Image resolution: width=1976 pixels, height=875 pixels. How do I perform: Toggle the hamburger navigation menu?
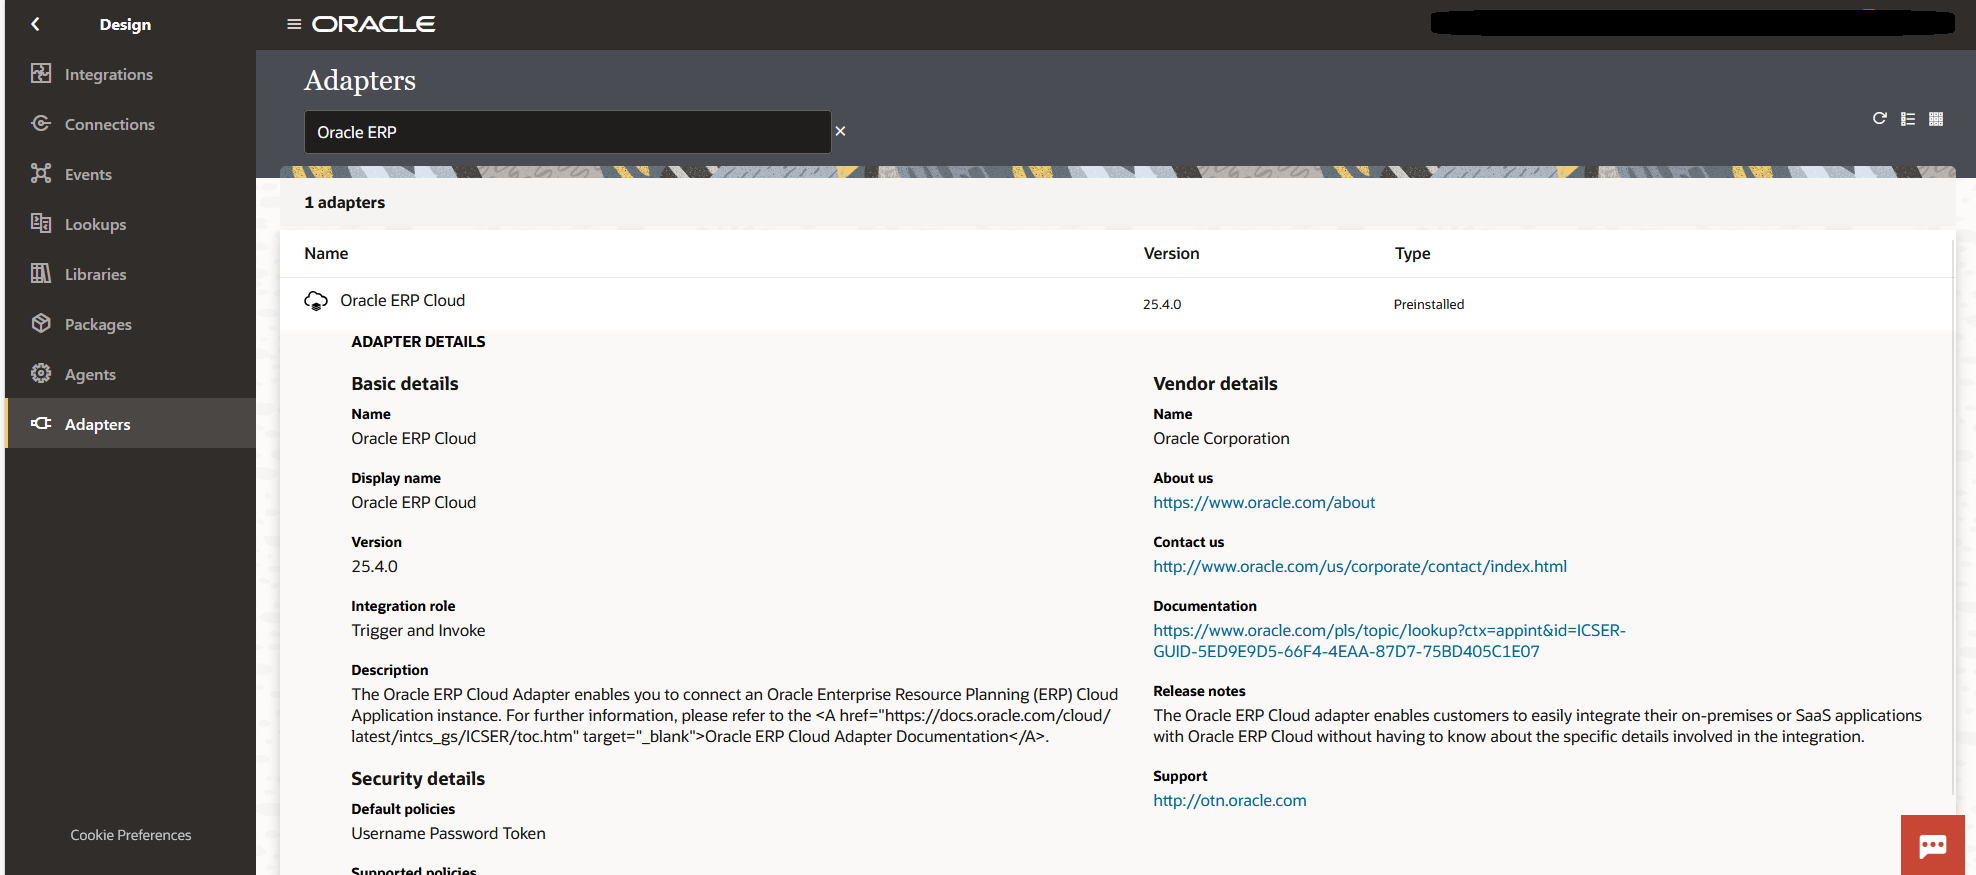[x=294, y=24]
